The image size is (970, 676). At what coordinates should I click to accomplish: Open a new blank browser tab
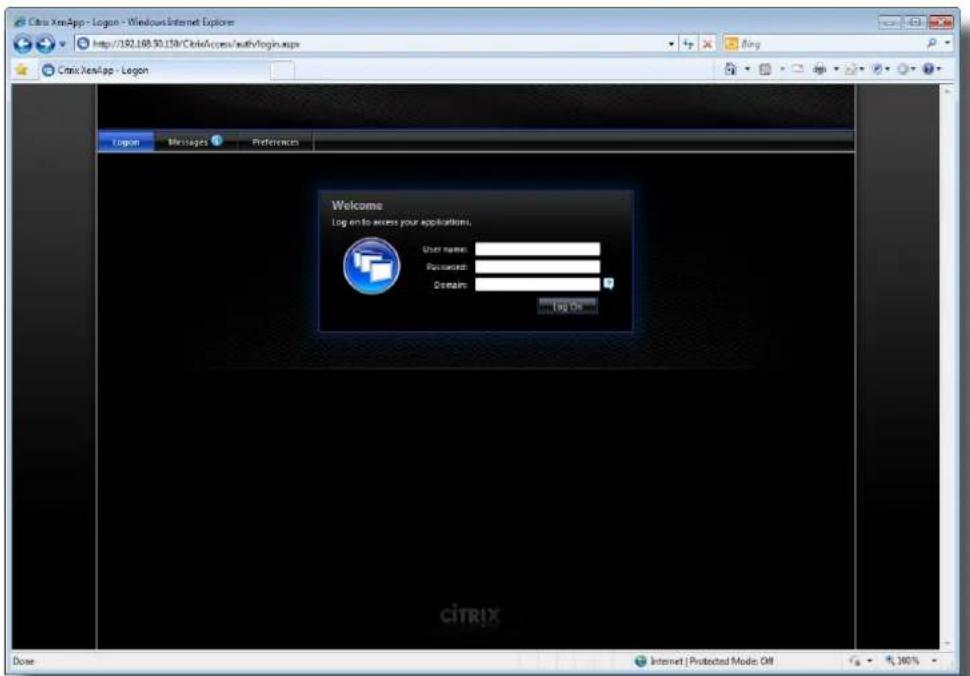tap(283, 71)
